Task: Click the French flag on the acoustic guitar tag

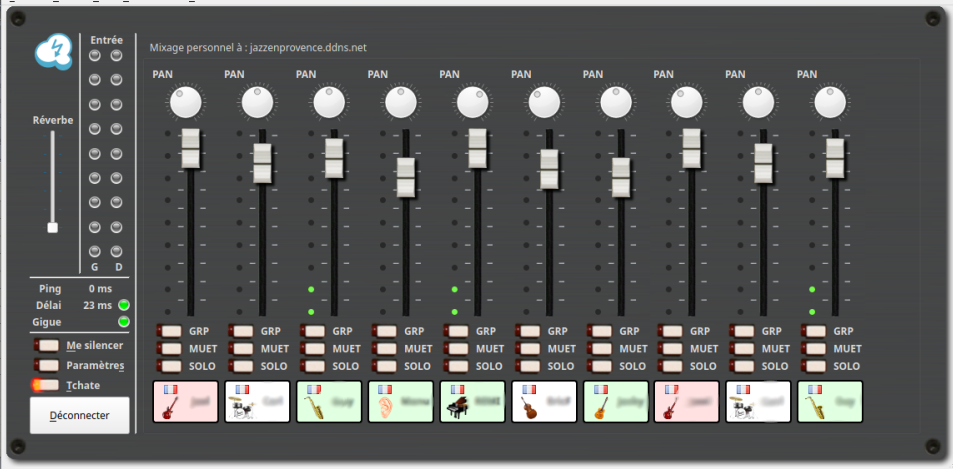Action: (600, 389)
